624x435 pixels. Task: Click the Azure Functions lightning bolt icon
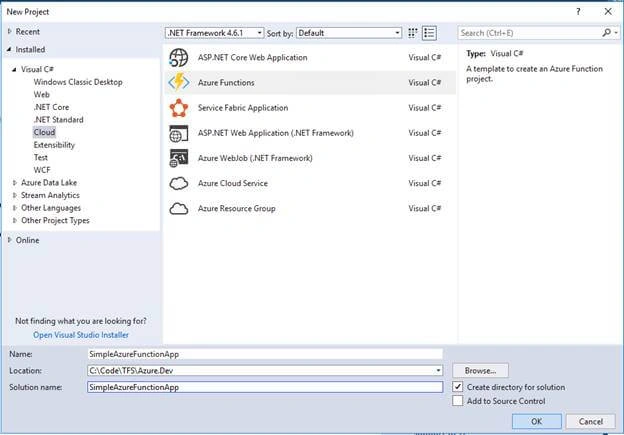[179, 82]
